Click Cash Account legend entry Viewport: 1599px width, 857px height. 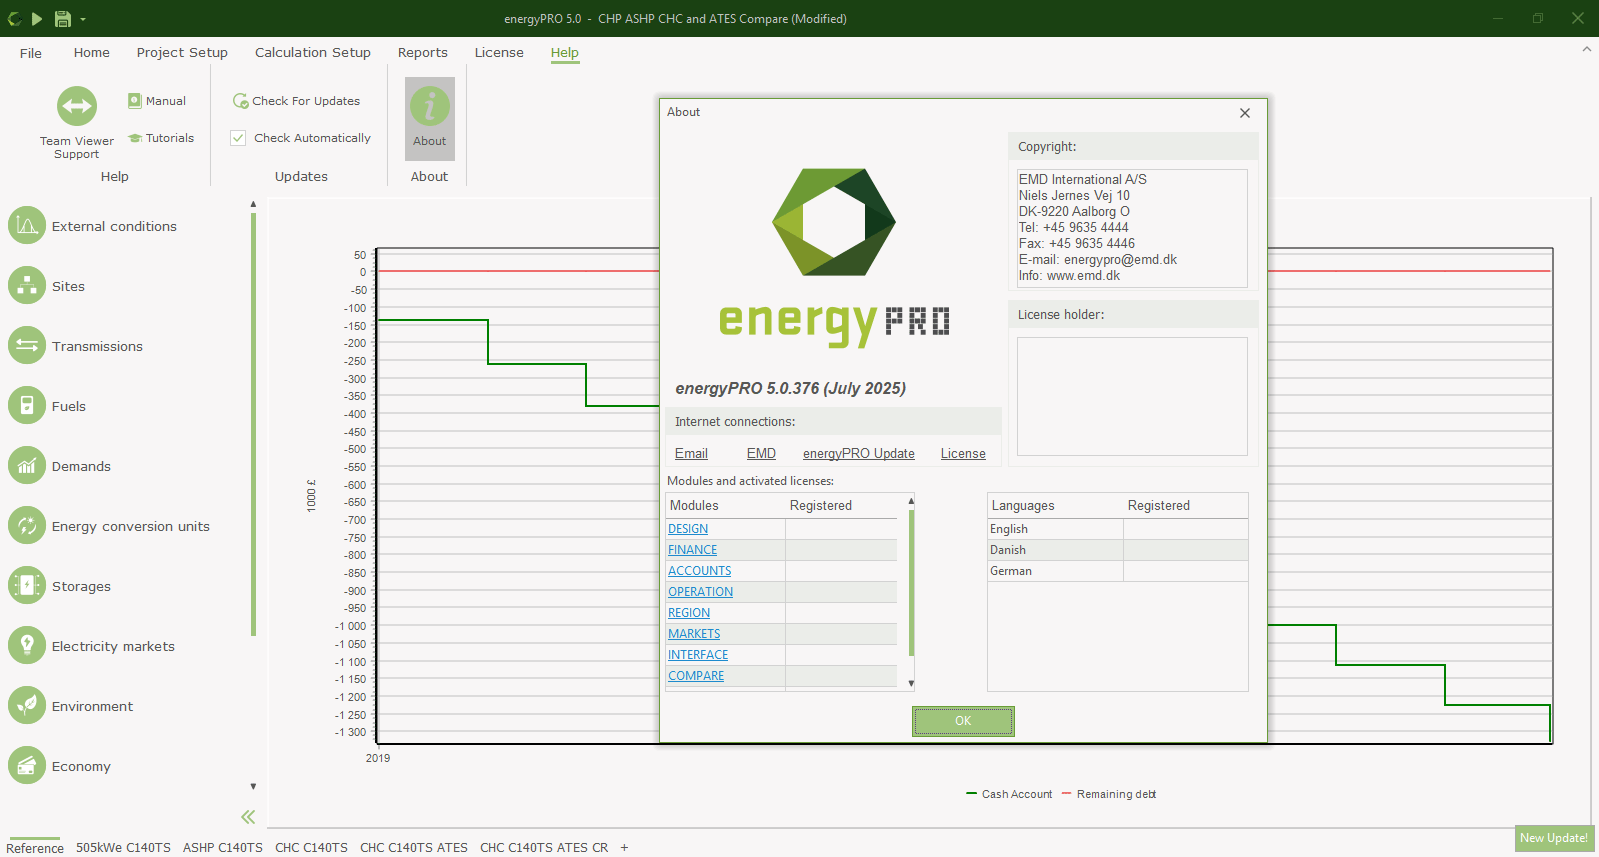pos(1009,794)
